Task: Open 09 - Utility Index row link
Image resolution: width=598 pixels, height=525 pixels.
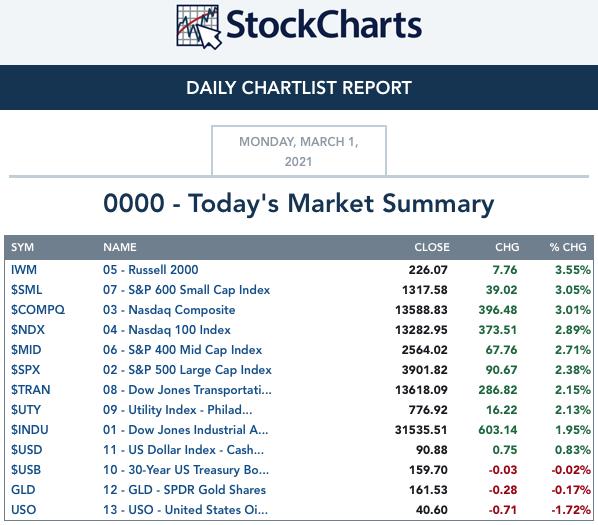Action: tap(177, 410)
